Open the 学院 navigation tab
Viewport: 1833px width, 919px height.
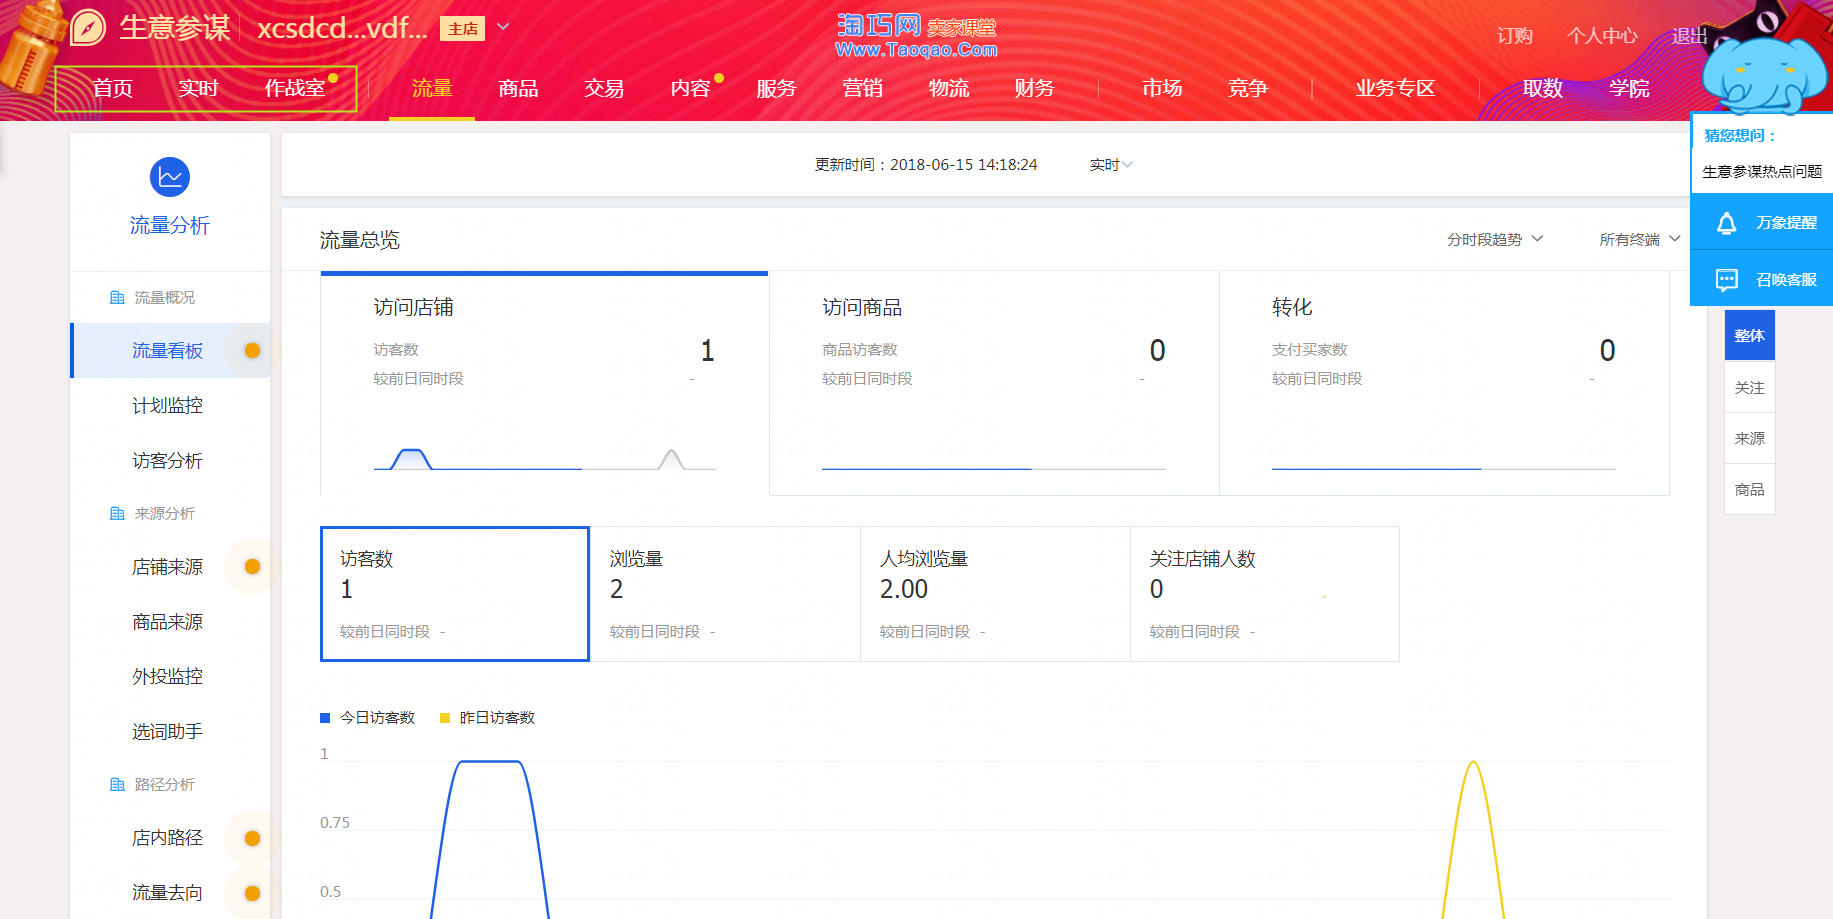point(1629,88)
